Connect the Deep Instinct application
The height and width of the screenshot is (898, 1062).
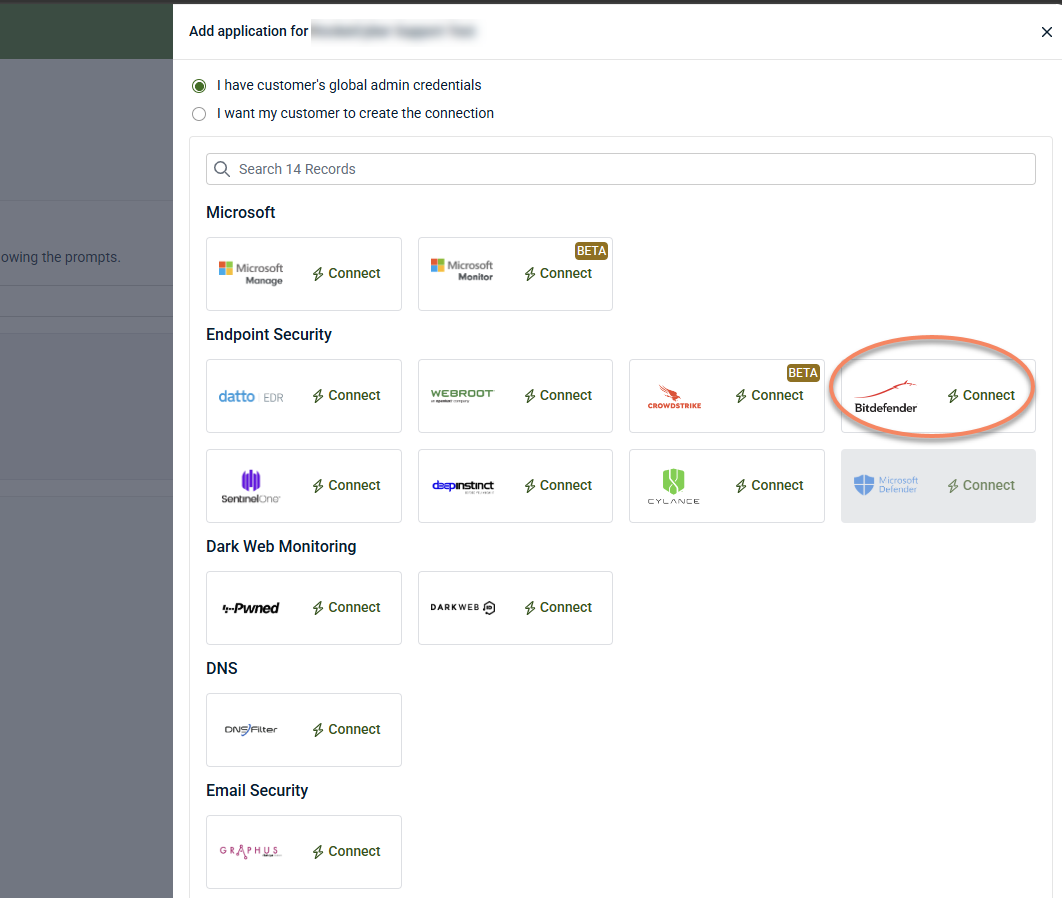coord(558,486)
